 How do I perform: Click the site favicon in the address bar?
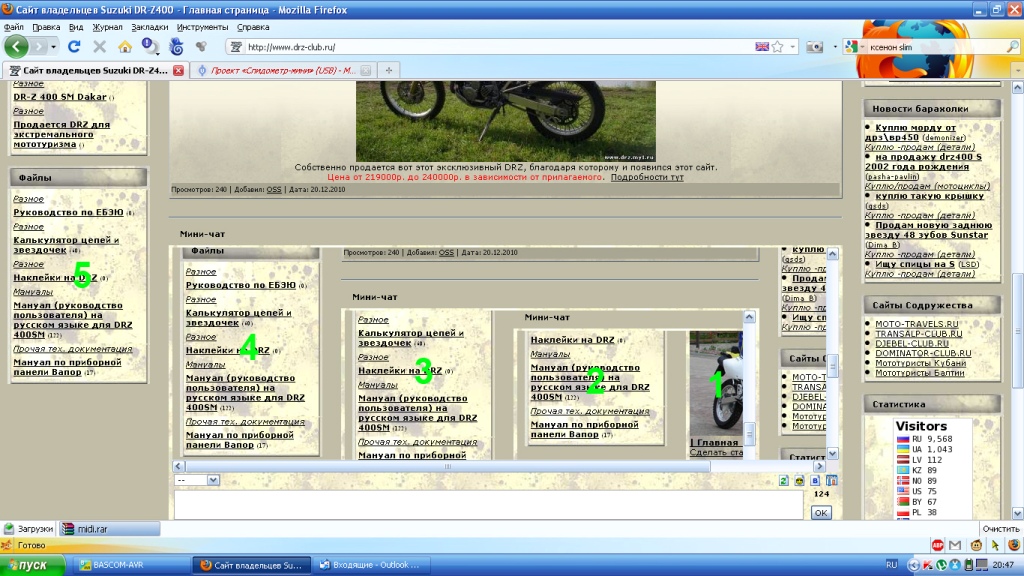coord(236,47)
